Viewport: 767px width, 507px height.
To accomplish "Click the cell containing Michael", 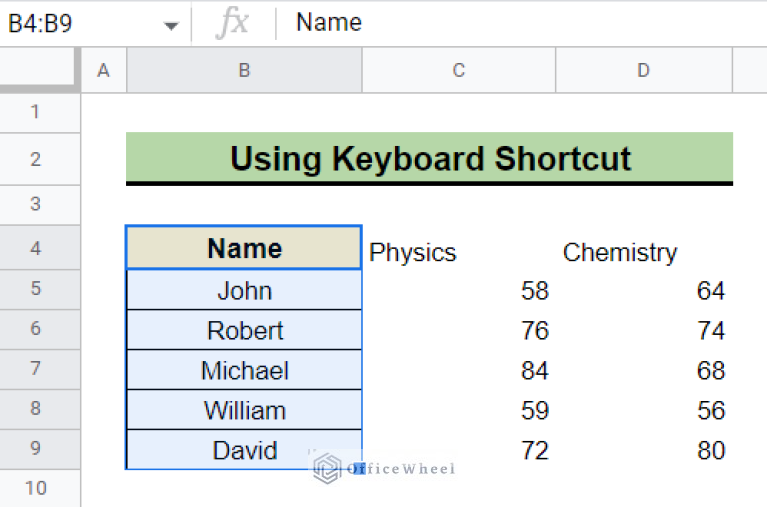I will tap(244, 371).
